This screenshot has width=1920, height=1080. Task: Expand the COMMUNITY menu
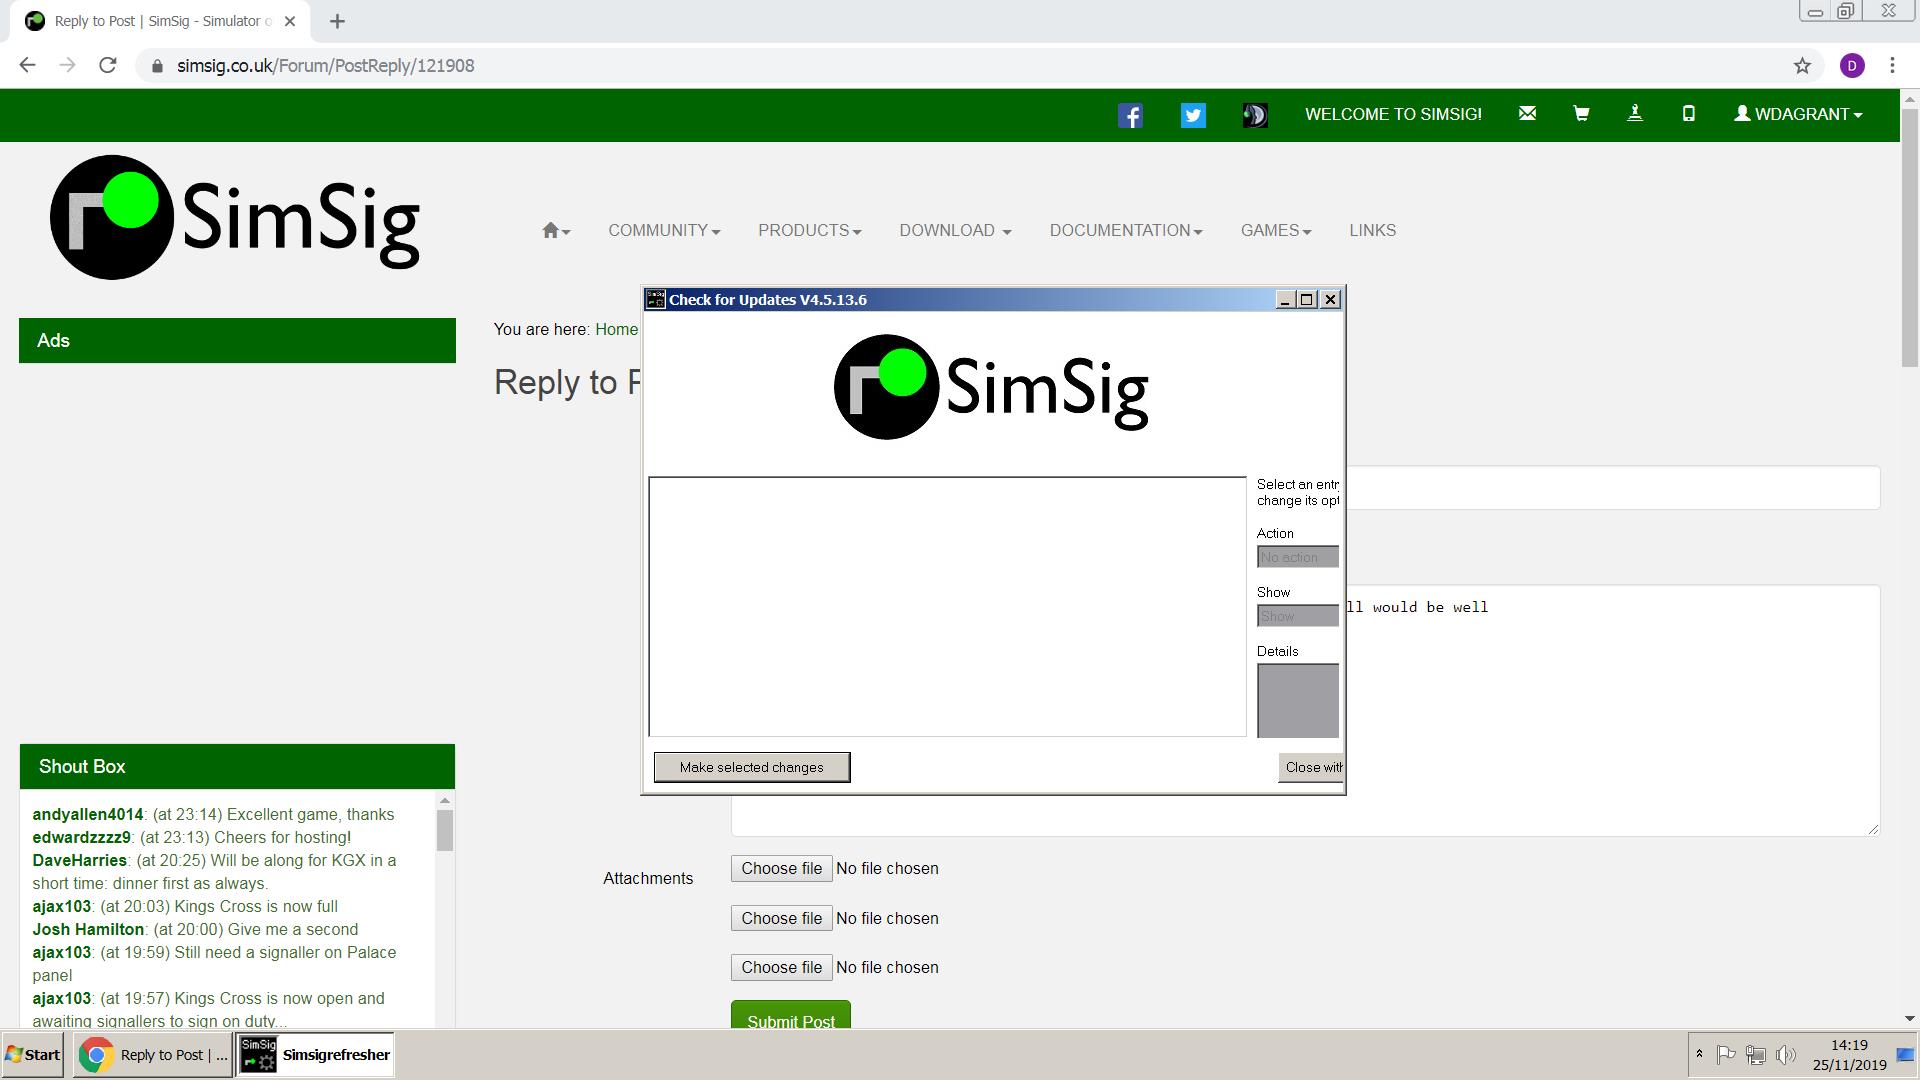664,231
